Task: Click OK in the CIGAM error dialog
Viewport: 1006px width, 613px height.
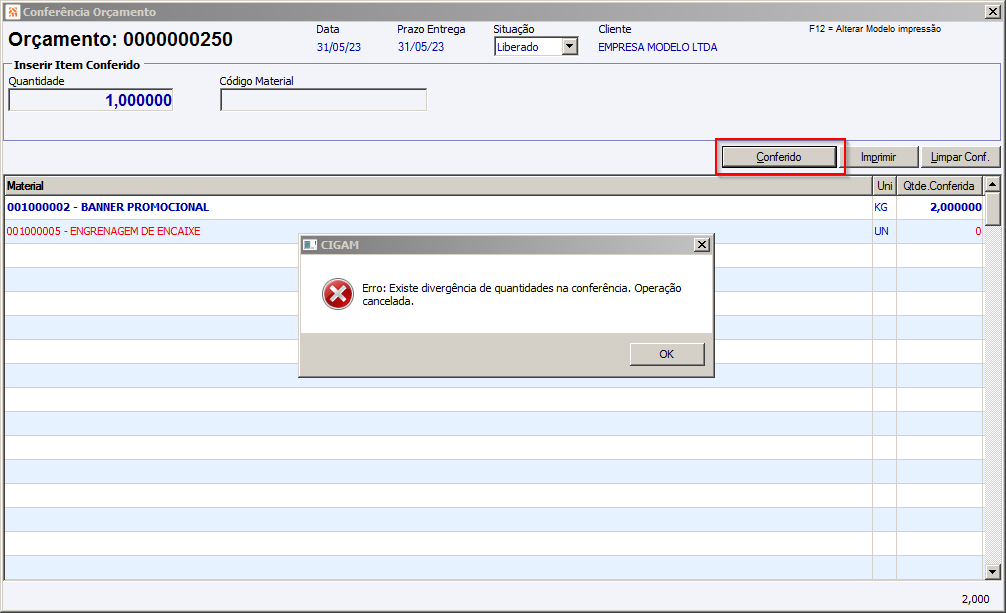Action: point(667,354)
